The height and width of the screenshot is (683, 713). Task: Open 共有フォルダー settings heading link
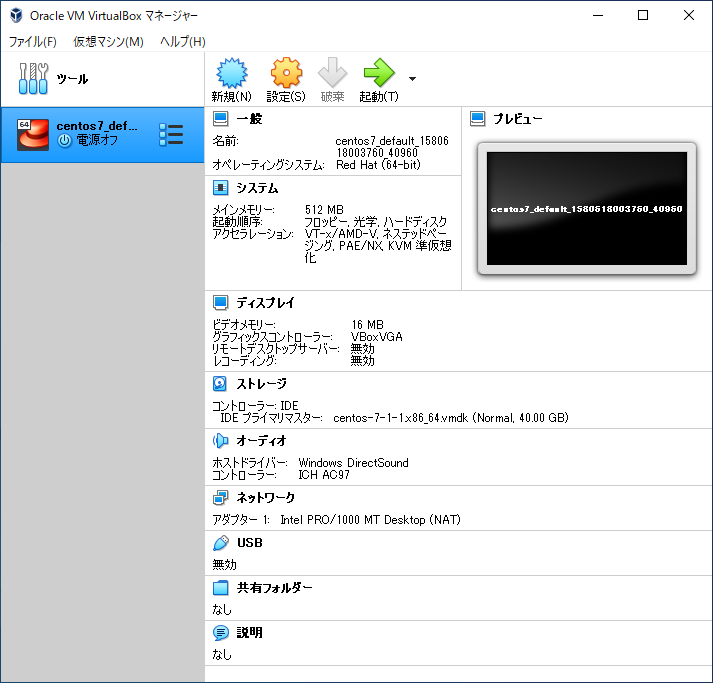pos(275,588)
